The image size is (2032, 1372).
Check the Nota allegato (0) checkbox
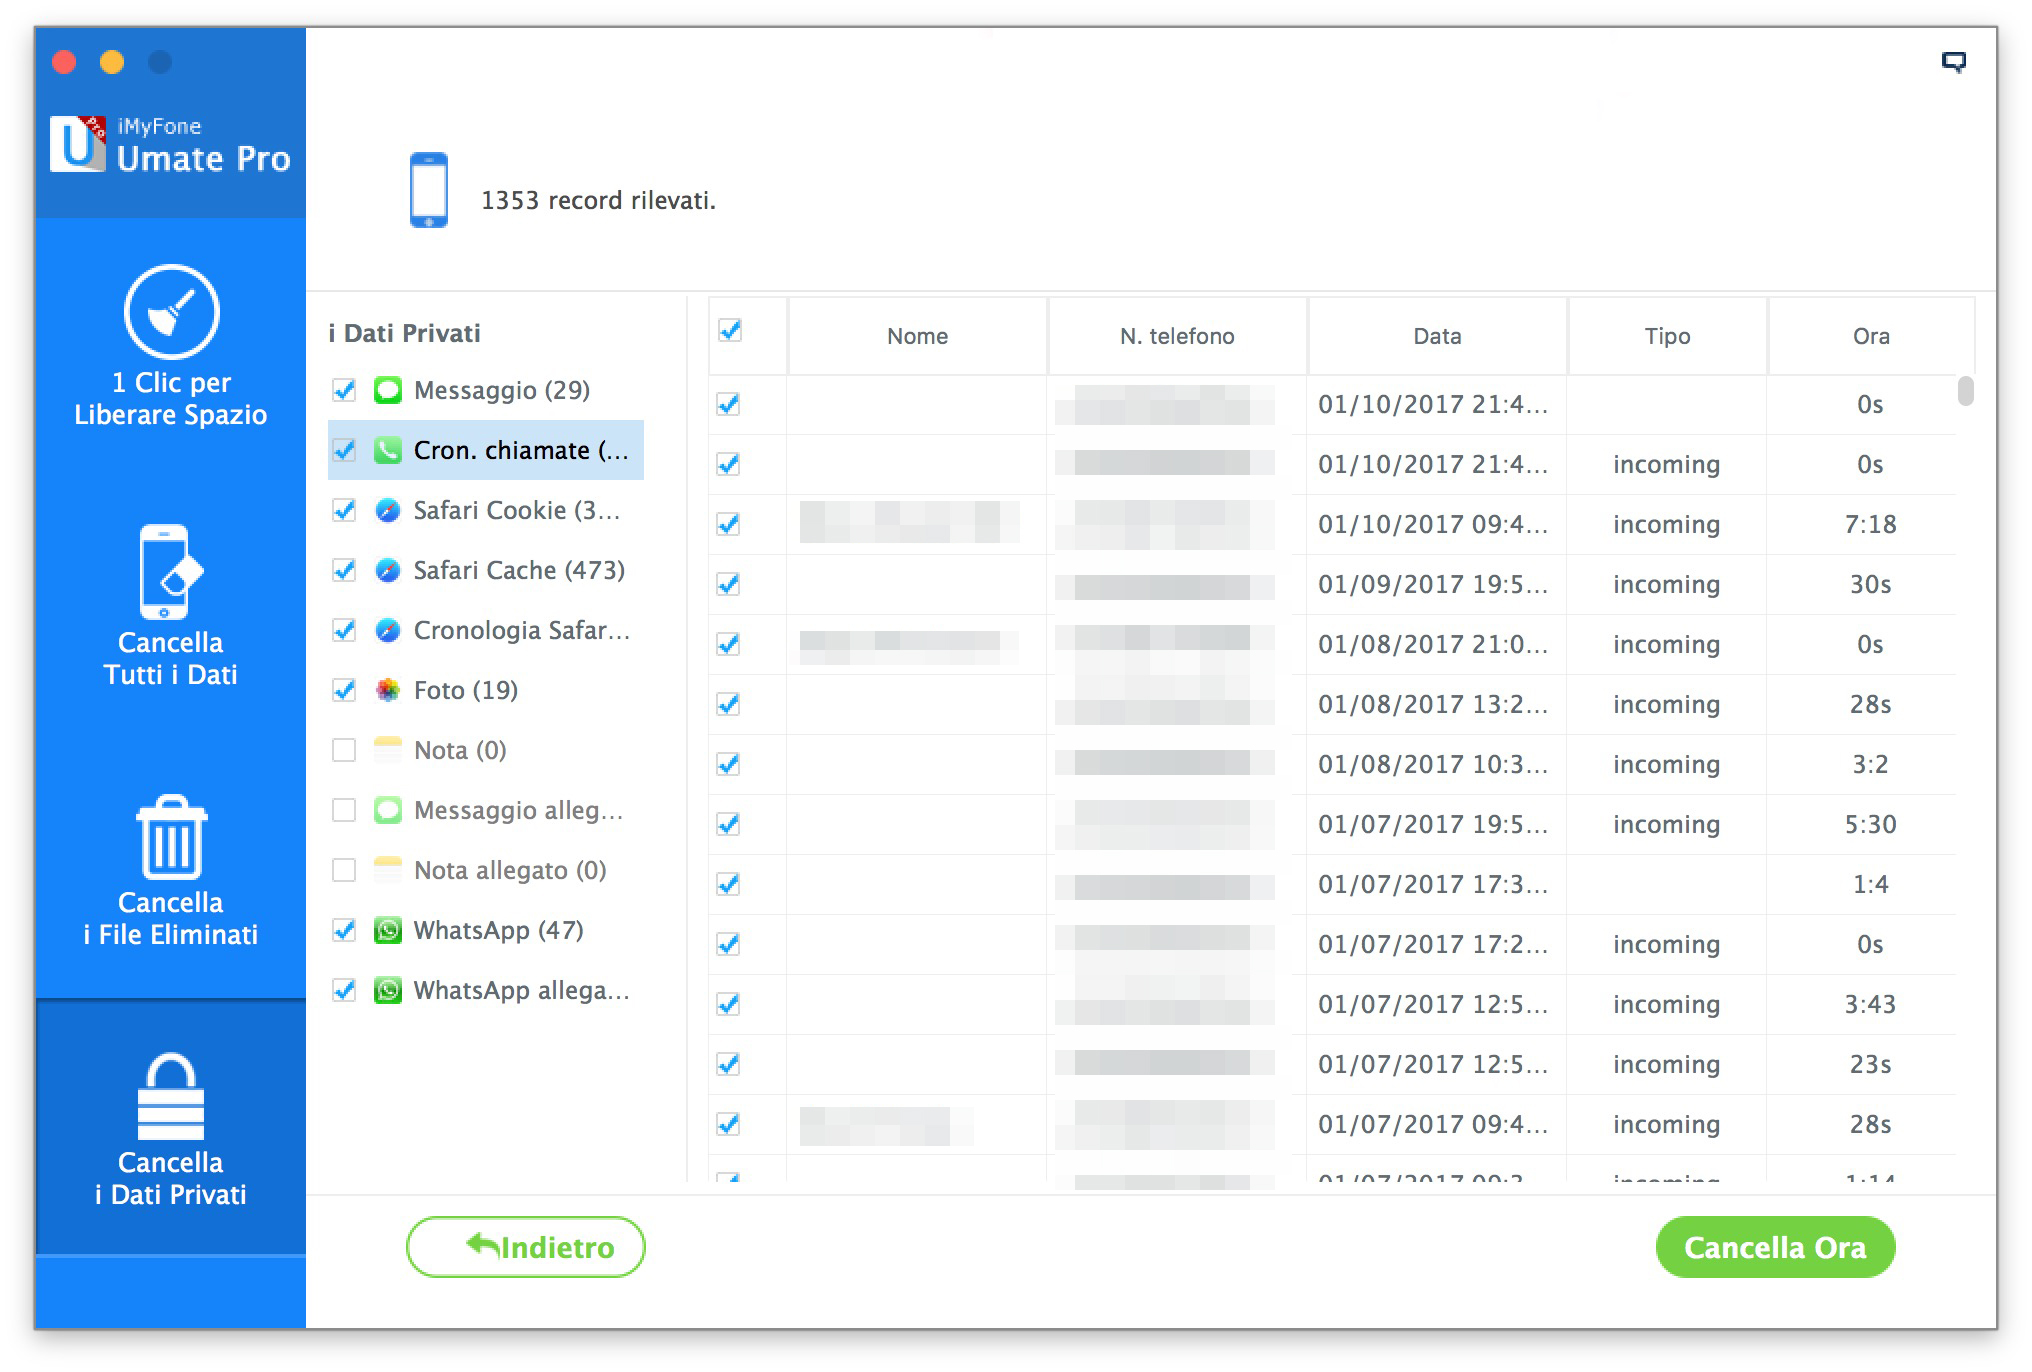(x=344, y=870)
